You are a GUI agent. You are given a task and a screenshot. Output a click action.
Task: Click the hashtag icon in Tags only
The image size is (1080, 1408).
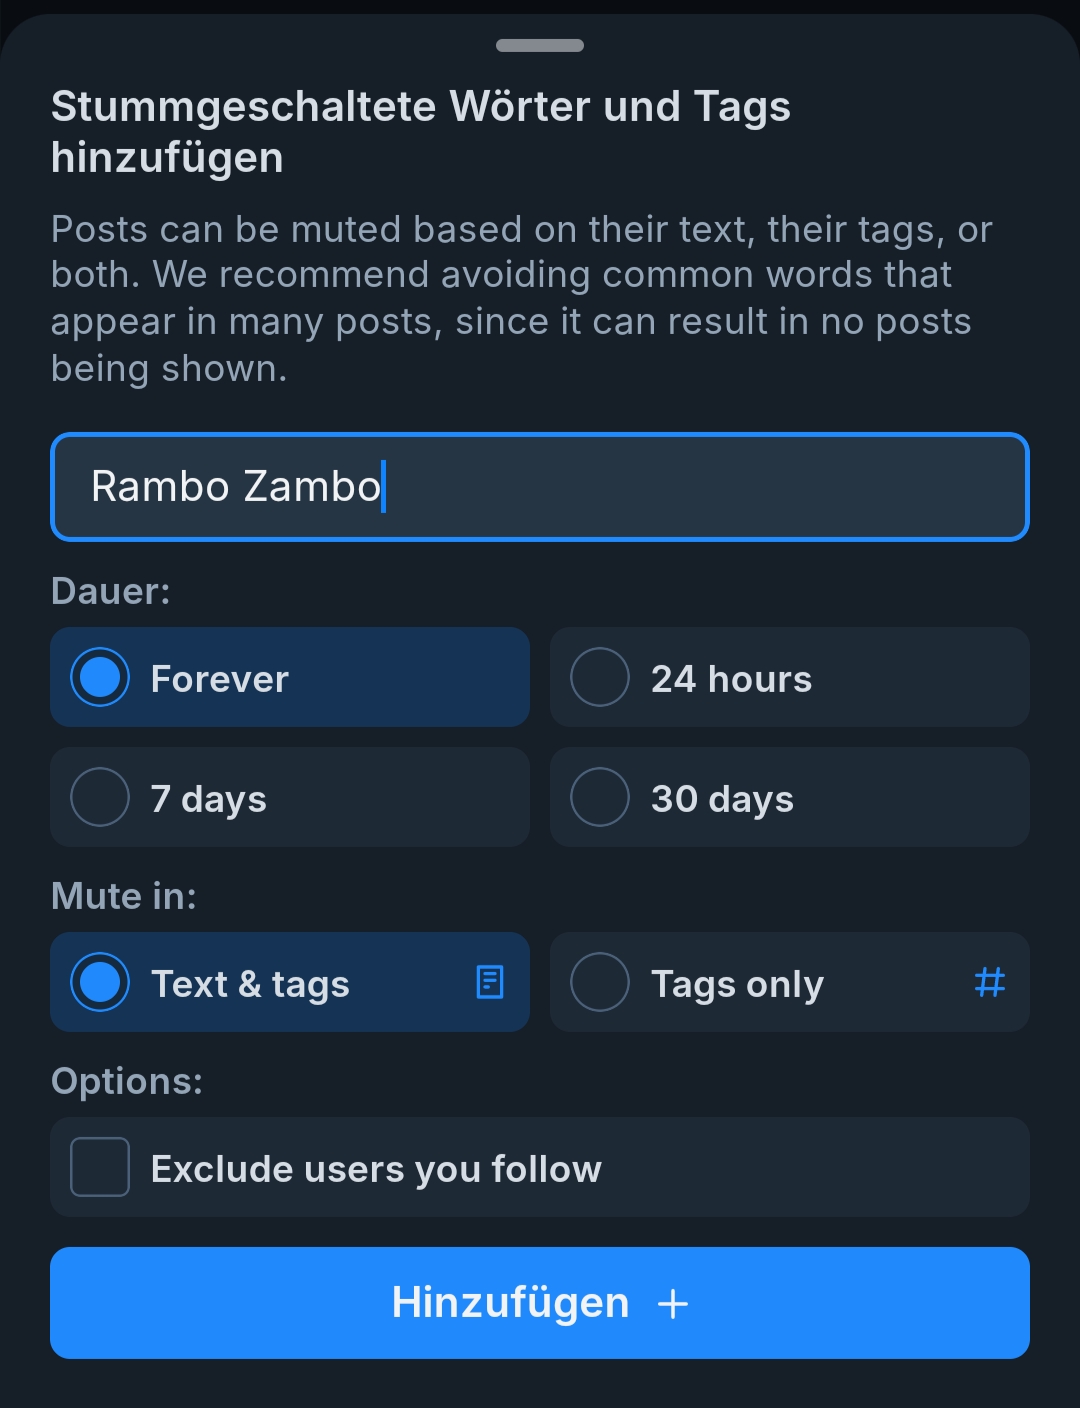(x=989, y=982)
